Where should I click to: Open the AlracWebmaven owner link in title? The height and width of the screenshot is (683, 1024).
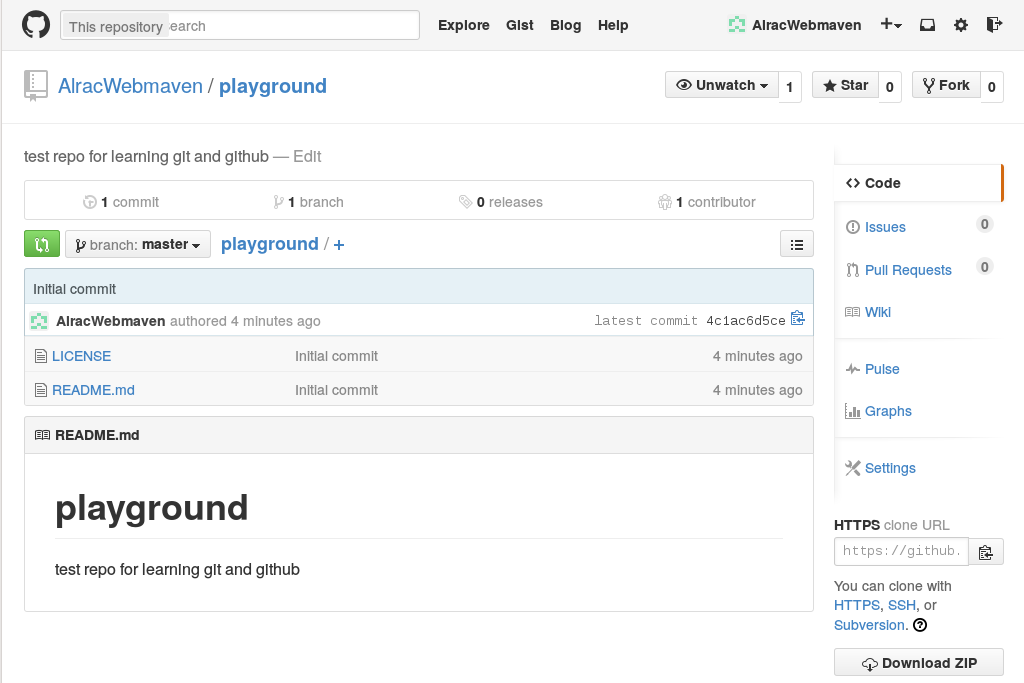131,86
